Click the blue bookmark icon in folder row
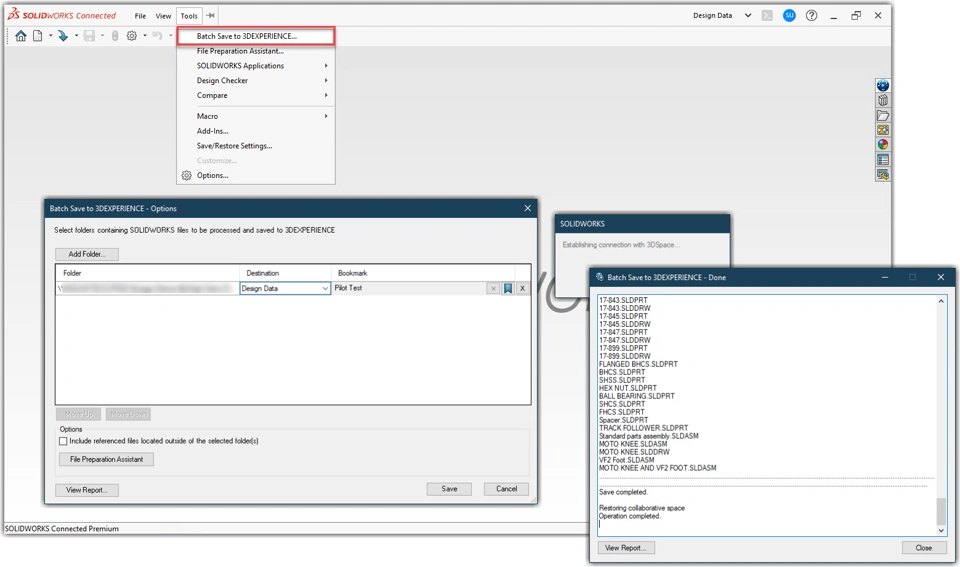960x567 pixels. pyautogui.click(x=508, y=288)
